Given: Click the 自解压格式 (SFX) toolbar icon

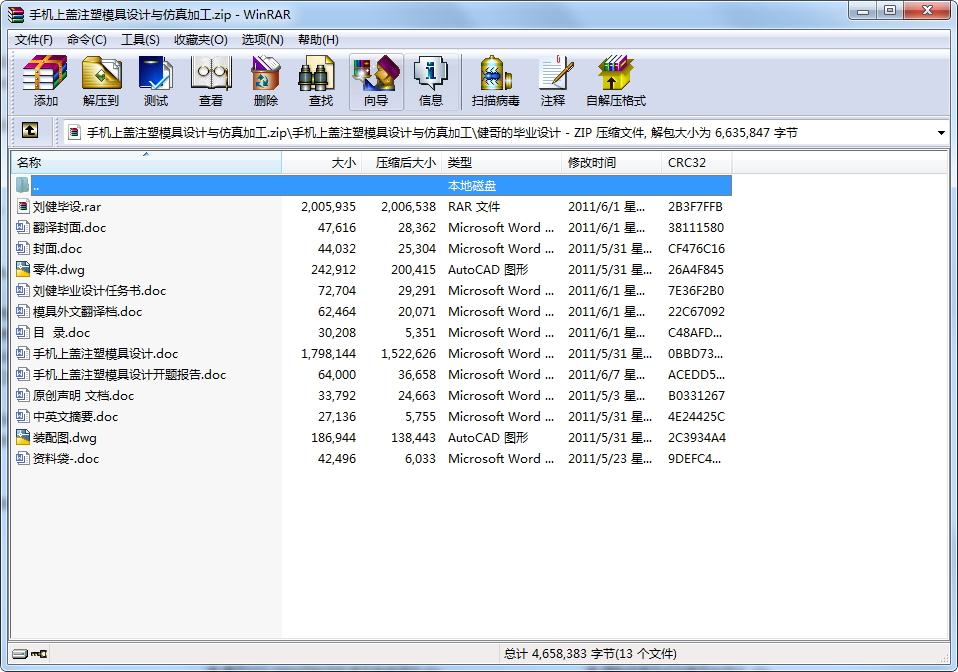Looking at the screenshot, I should pyautogui.click(x=616, y=81).
